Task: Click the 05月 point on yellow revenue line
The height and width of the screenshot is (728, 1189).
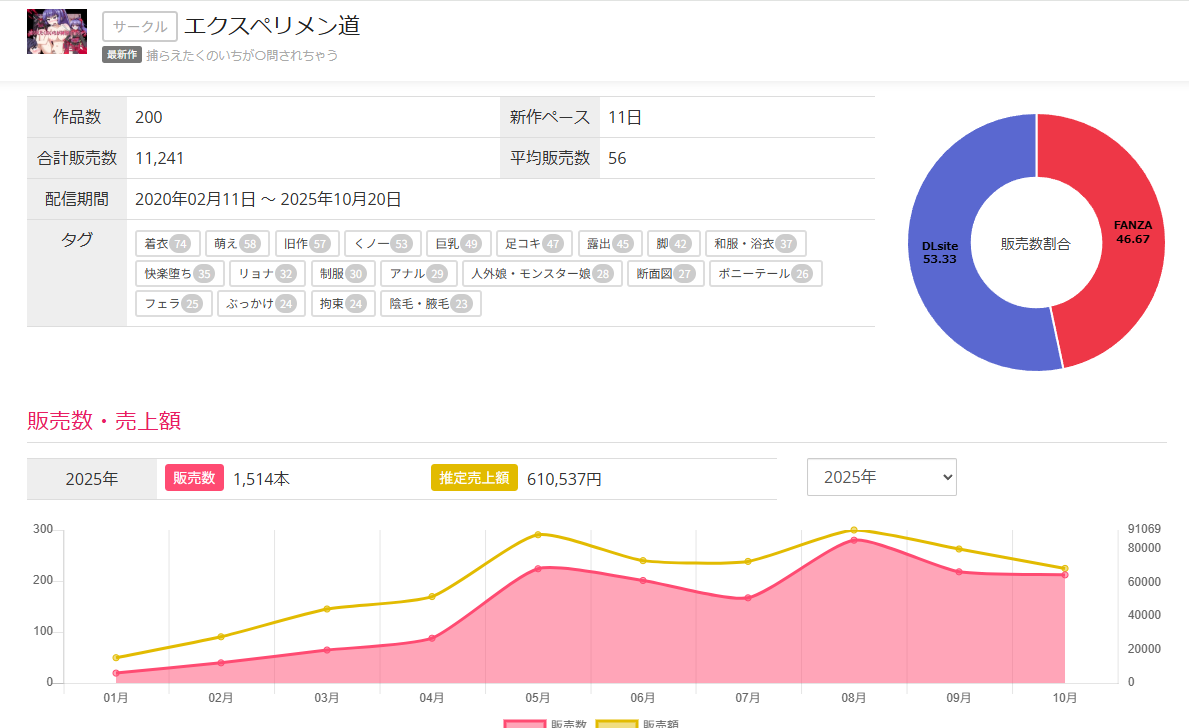Action: click(x=538, y=534)
